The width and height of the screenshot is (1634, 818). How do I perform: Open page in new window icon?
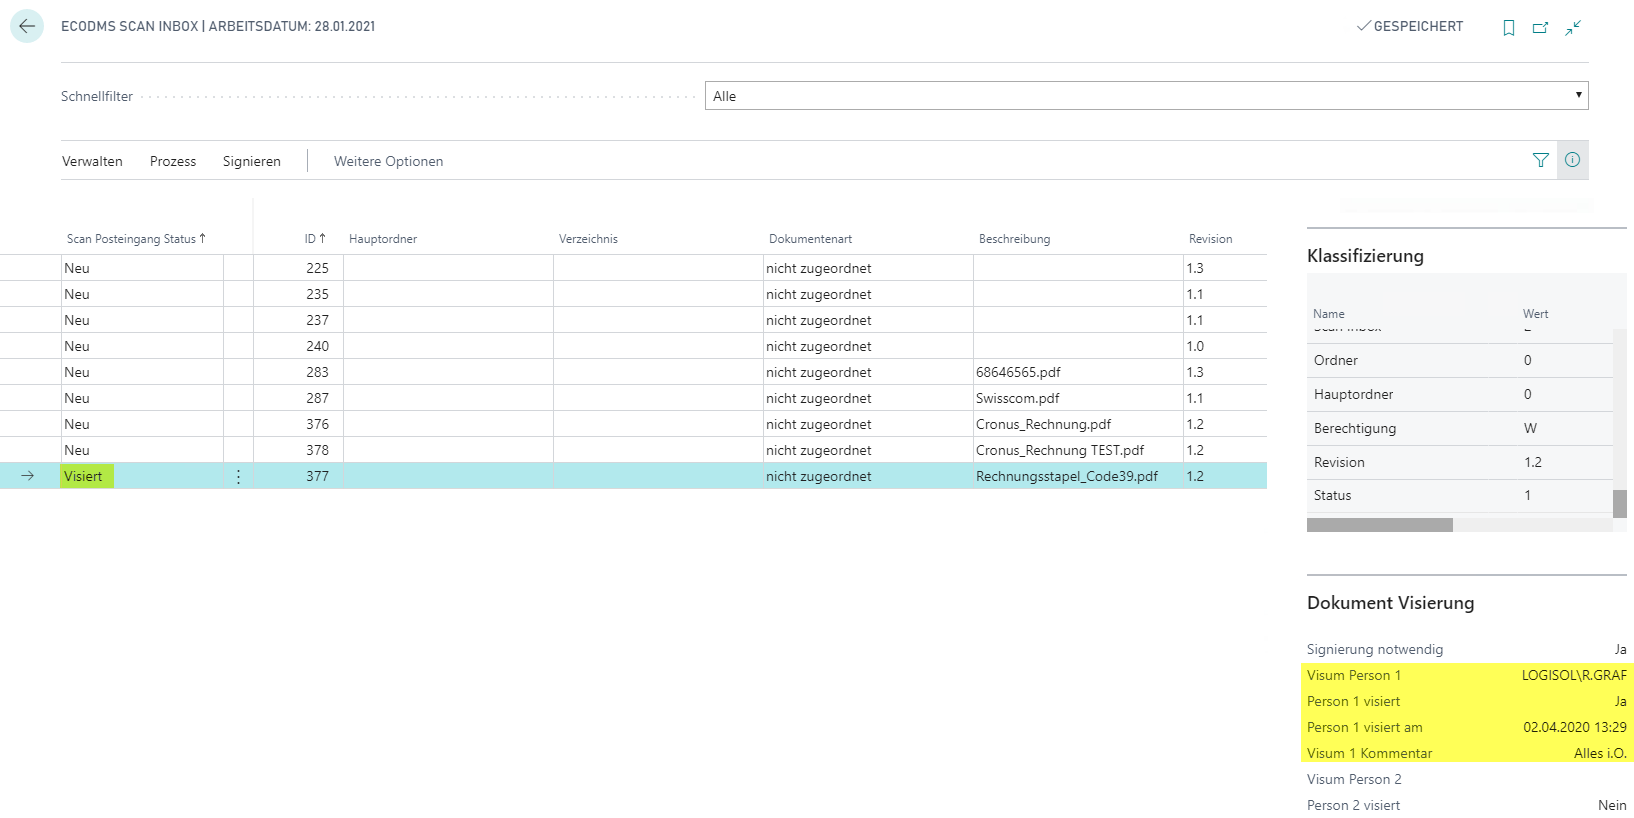coord(1541,28)
